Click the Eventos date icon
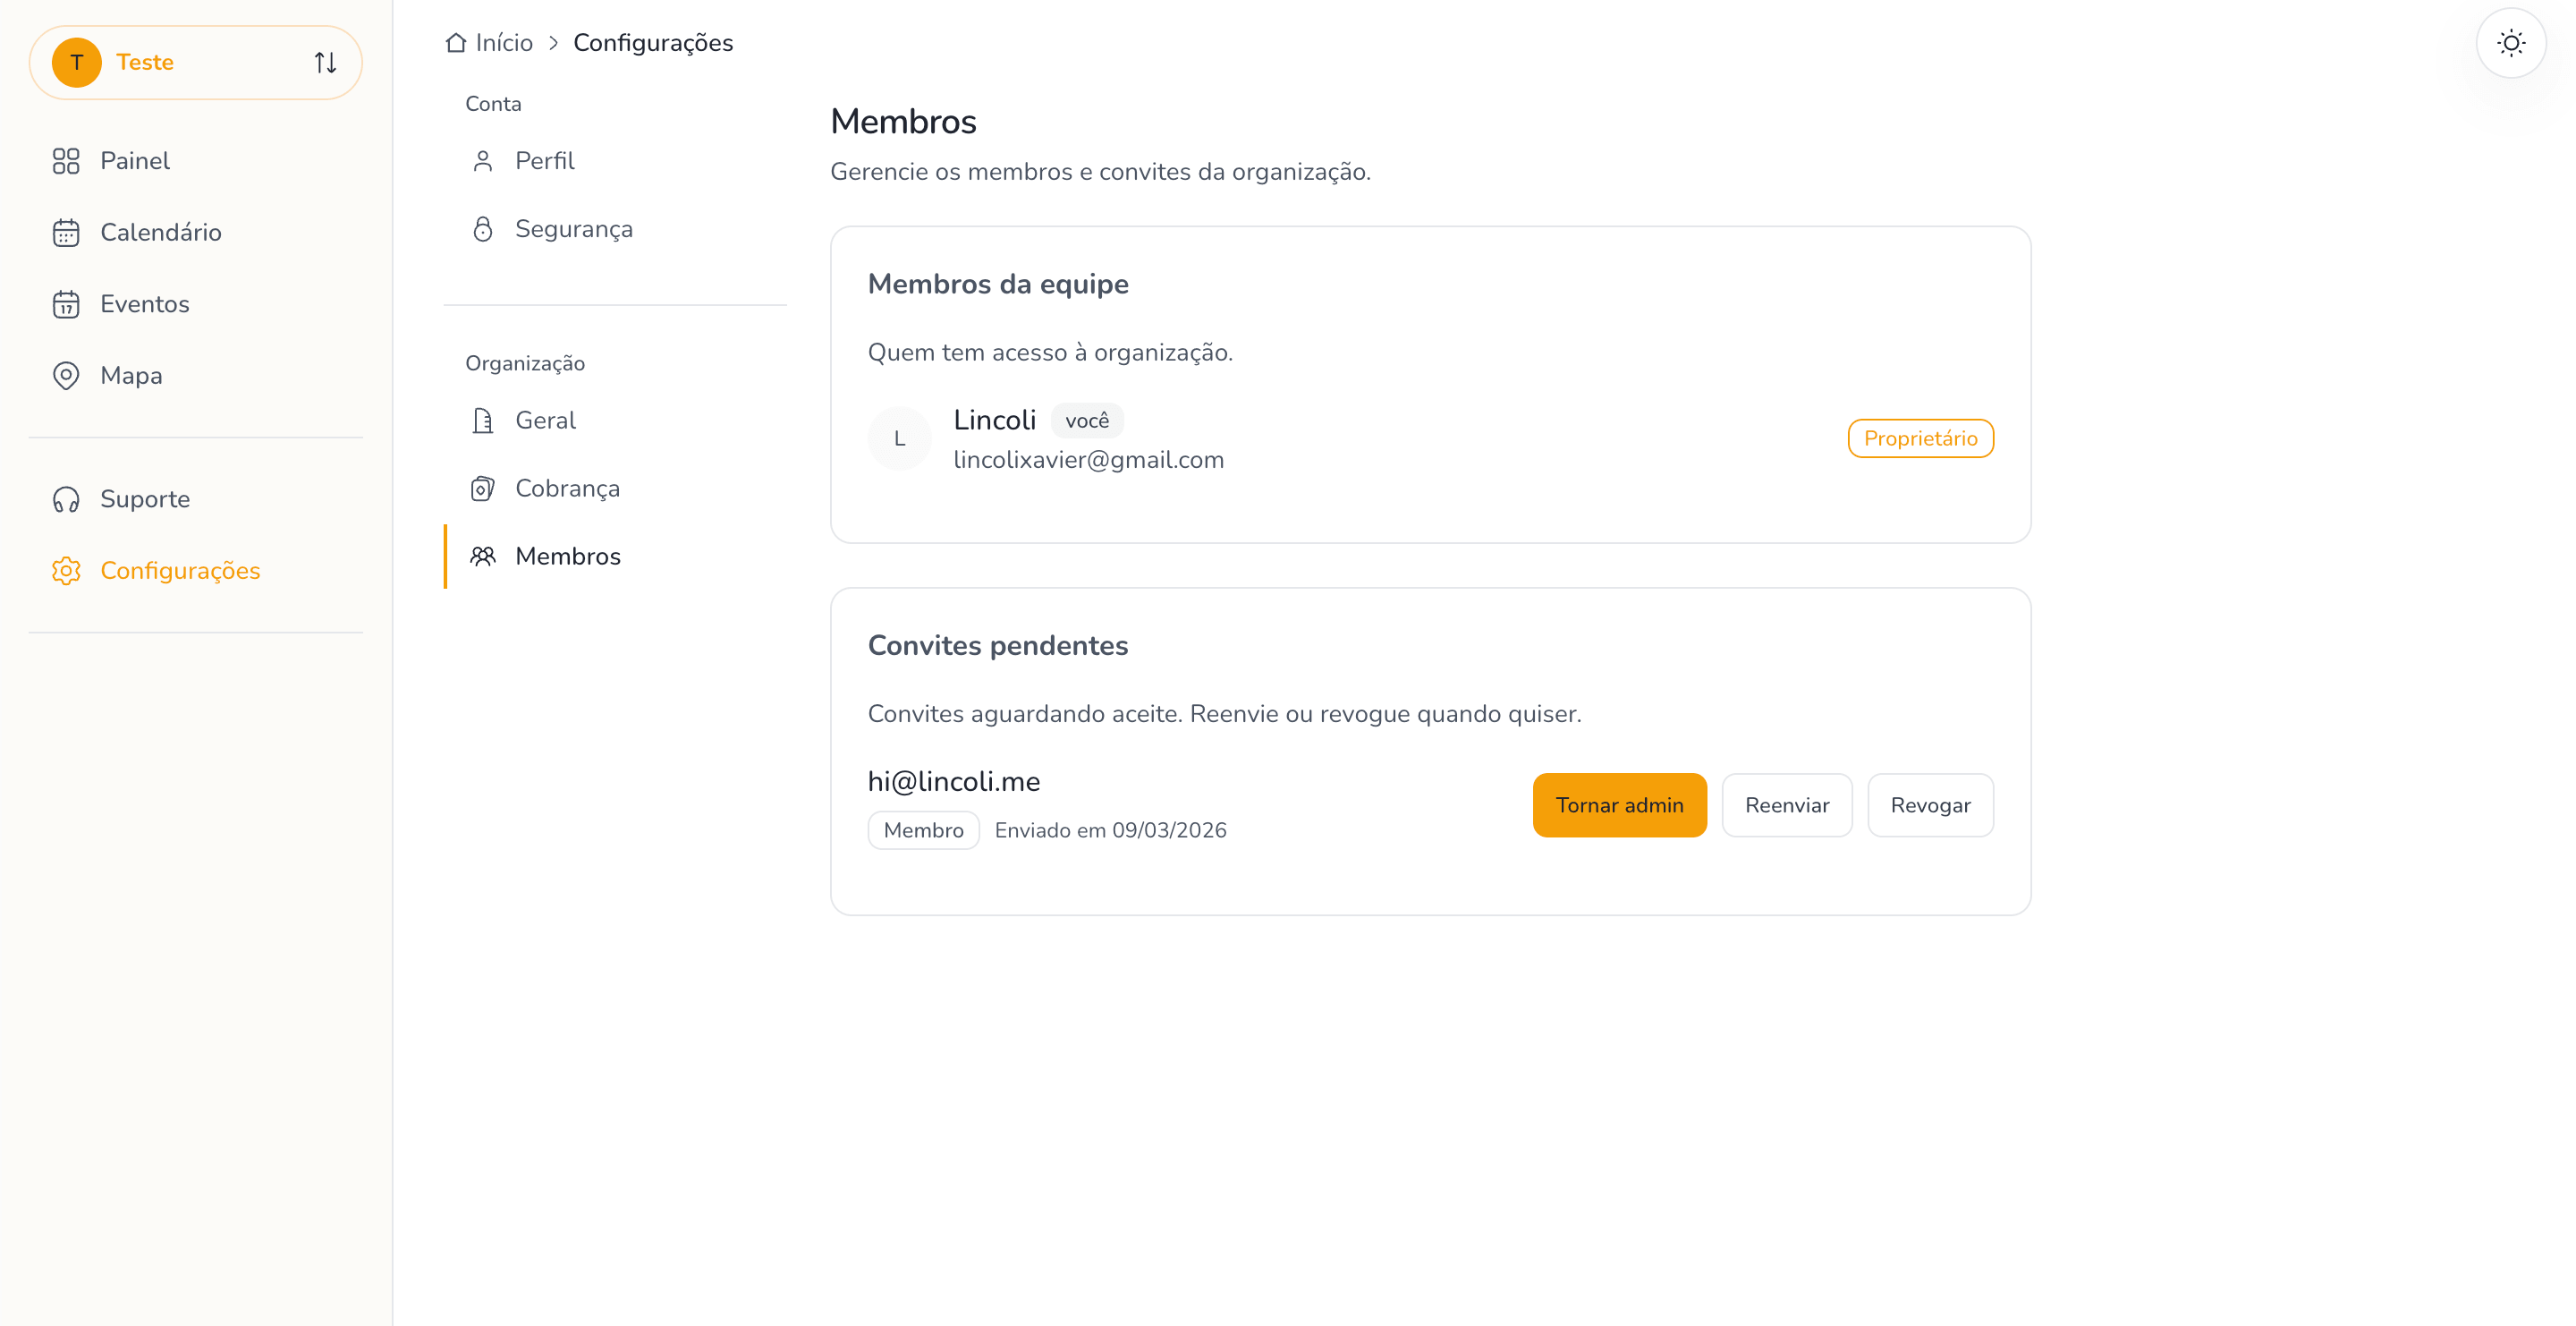Screen dimensions: 2576x1326 [x=66, y=304]
